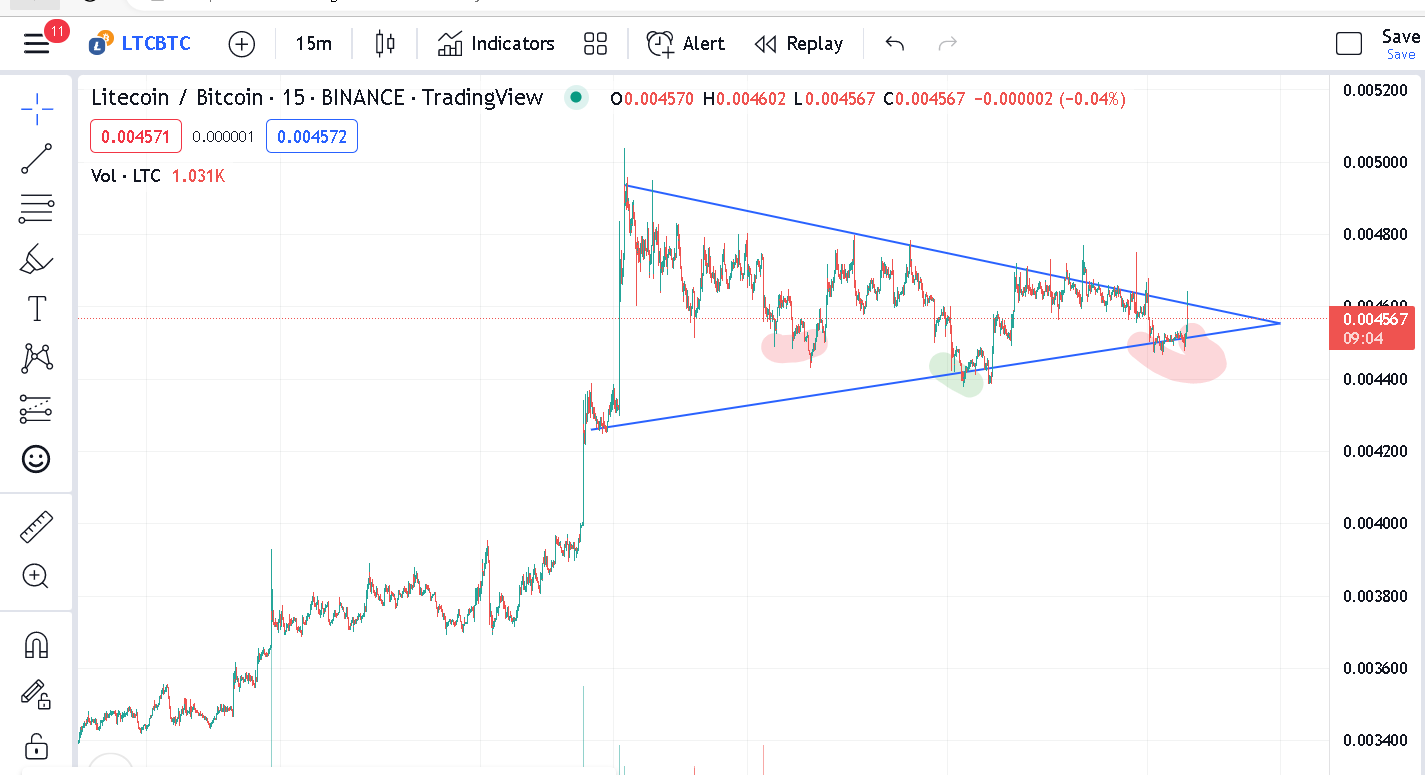Open the prediction and measurement tools

coord(37,408)
